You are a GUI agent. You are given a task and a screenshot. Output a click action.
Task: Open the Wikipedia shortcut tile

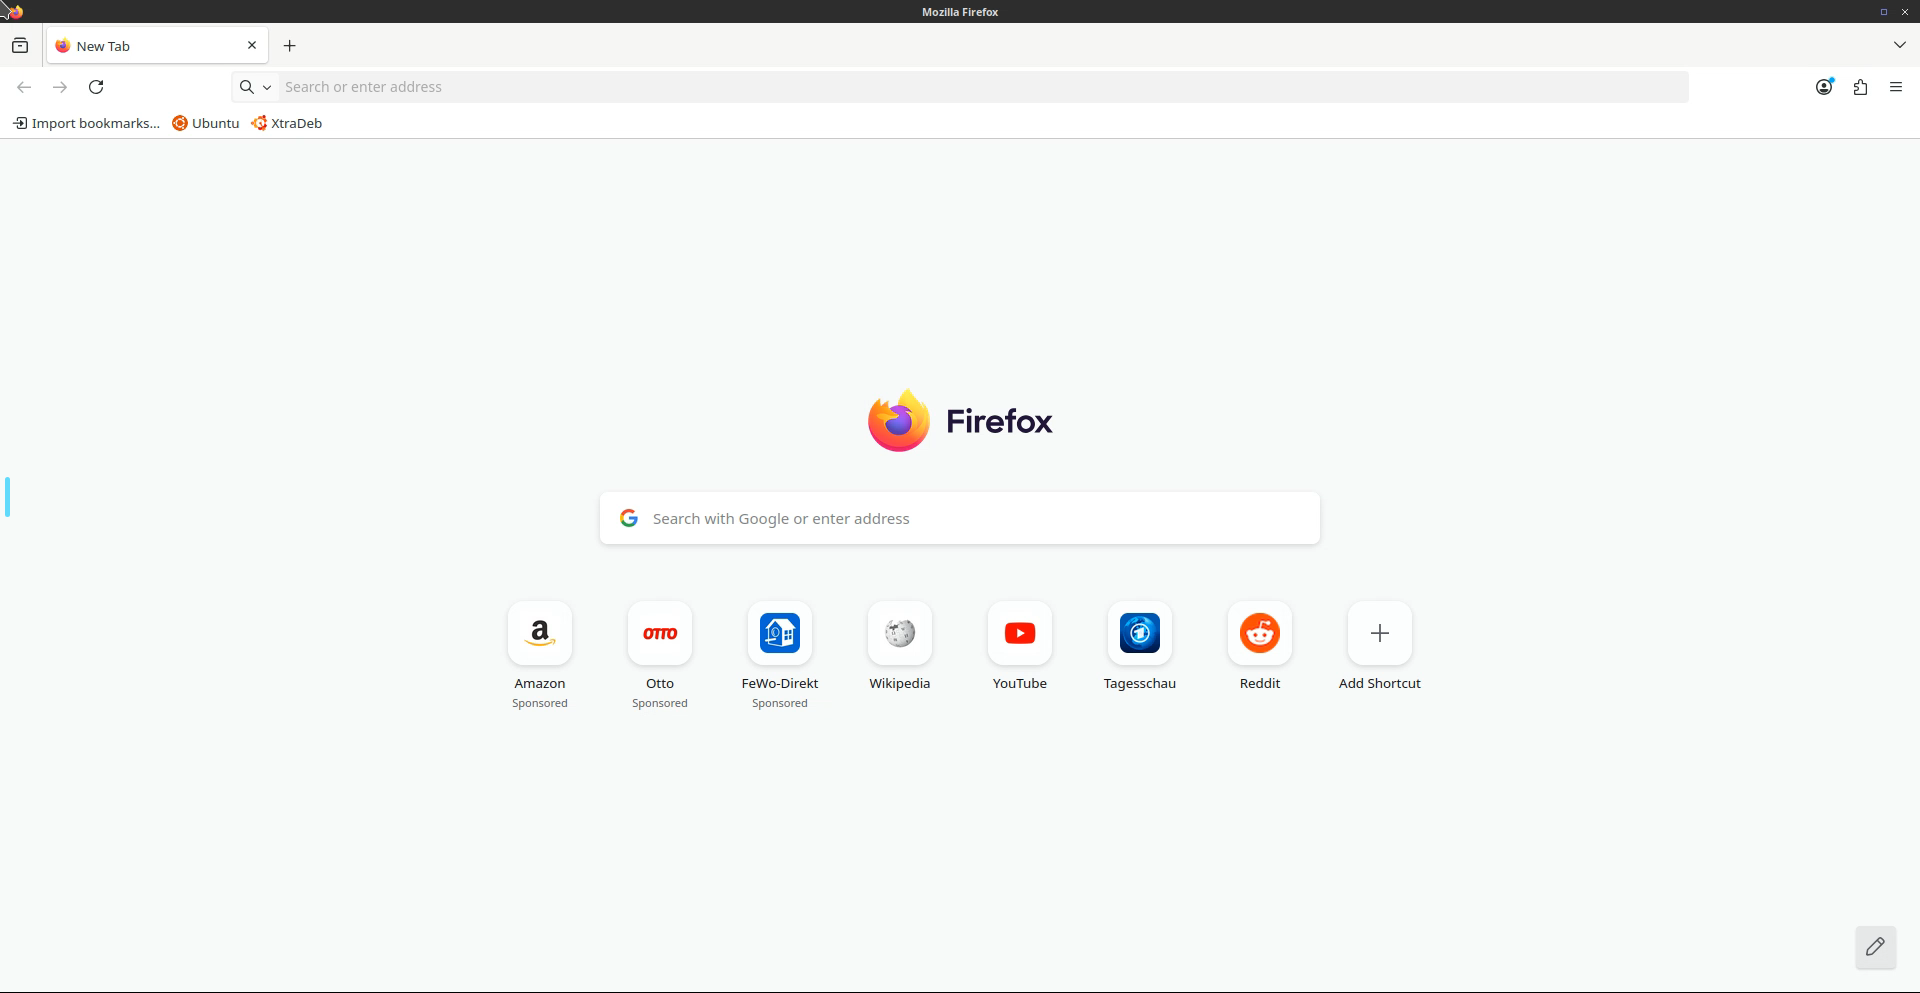pos(899,633)
